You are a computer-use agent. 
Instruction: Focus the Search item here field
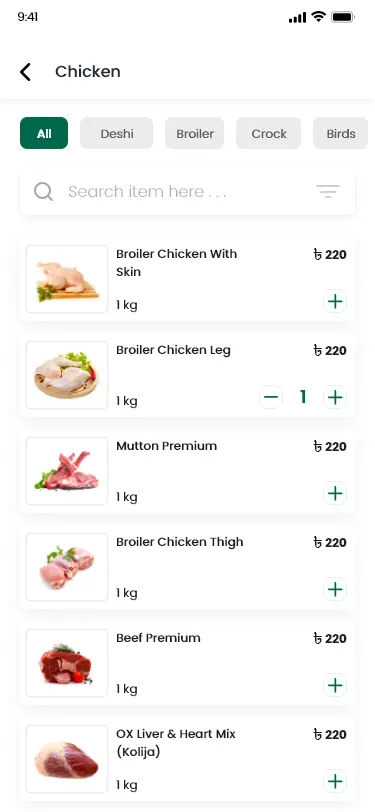coord(188,192)
